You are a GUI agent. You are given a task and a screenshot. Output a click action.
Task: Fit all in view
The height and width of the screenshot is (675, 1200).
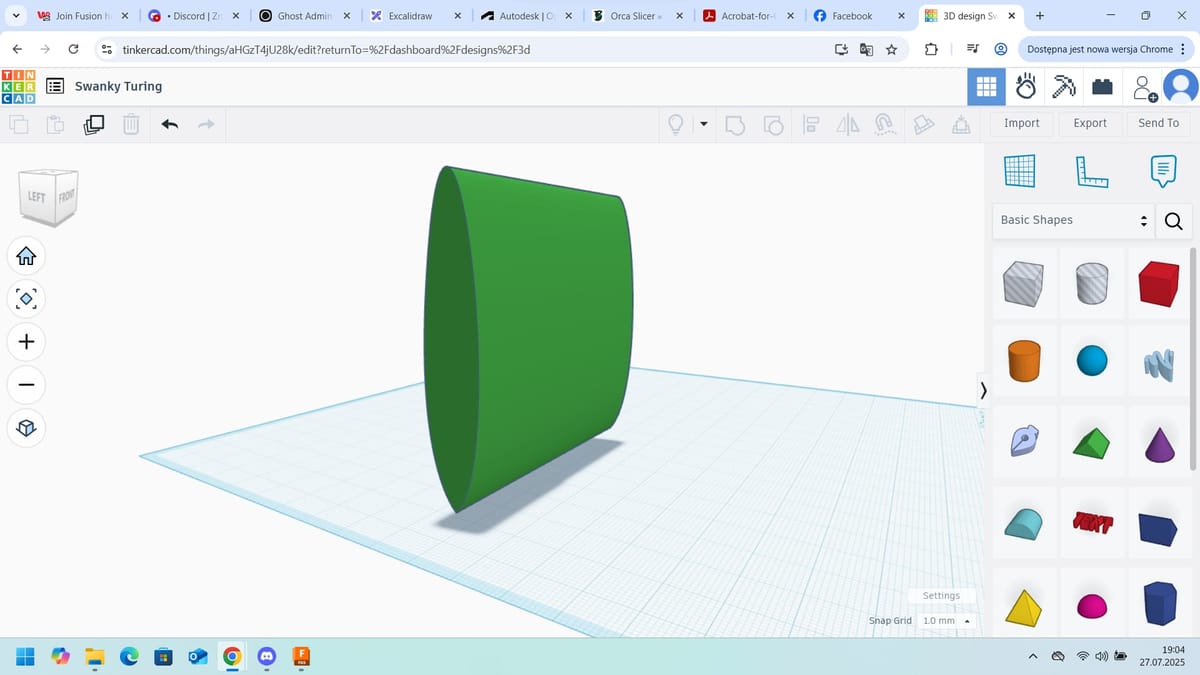point(26,299)
